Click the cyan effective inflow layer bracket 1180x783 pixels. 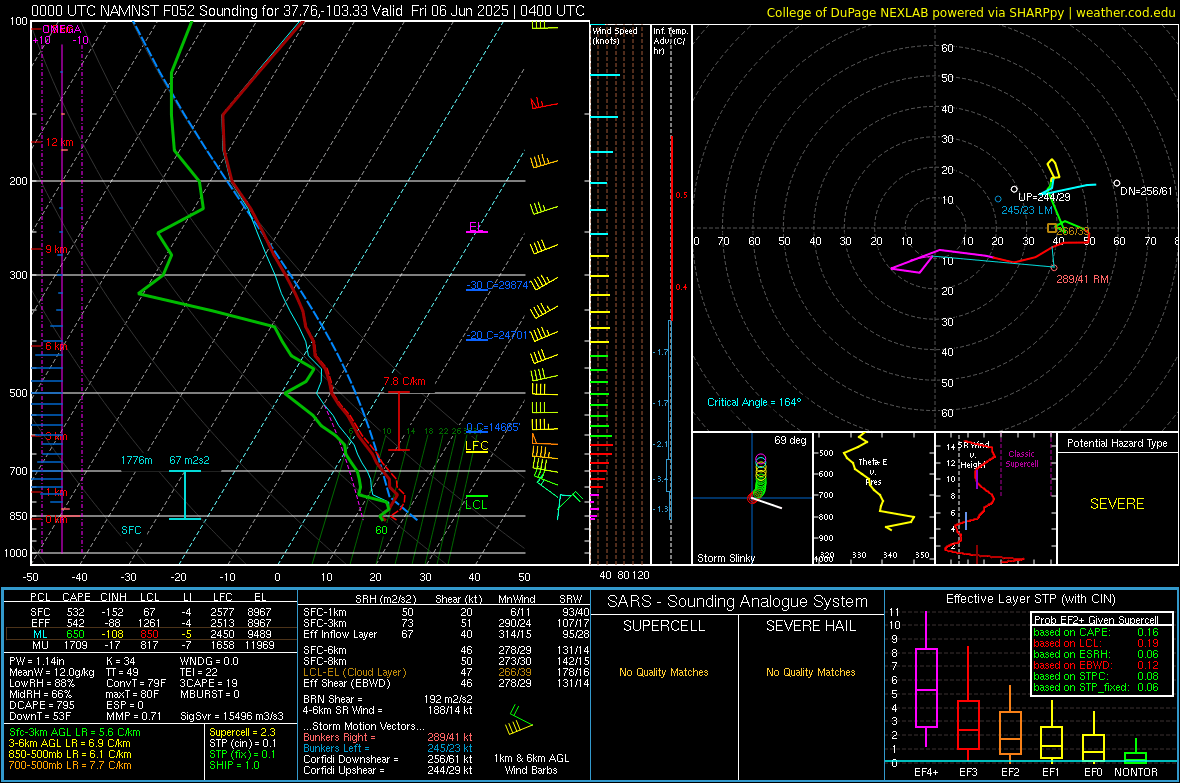tap(185, 495)
